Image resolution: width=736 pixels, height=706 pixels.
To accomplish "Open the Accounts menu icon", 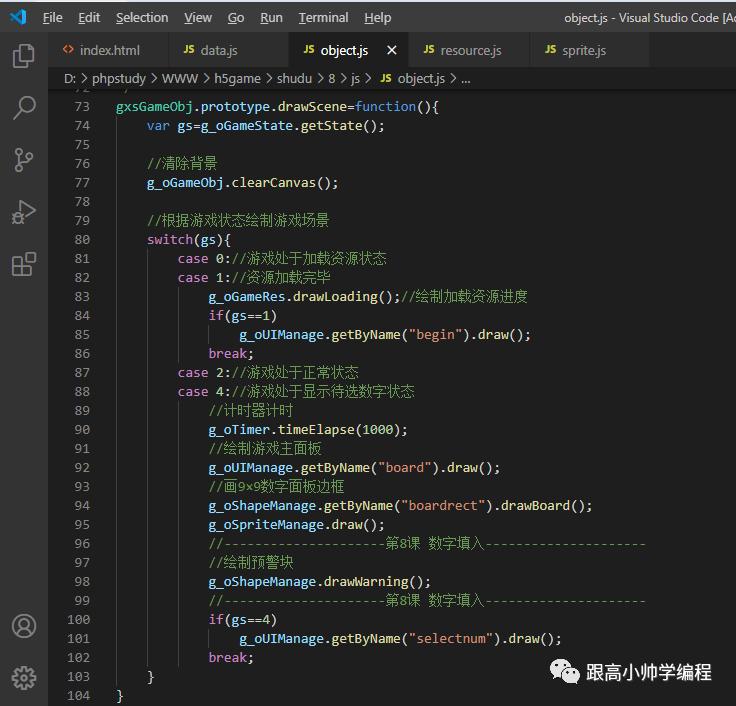I will click(24, 626).
